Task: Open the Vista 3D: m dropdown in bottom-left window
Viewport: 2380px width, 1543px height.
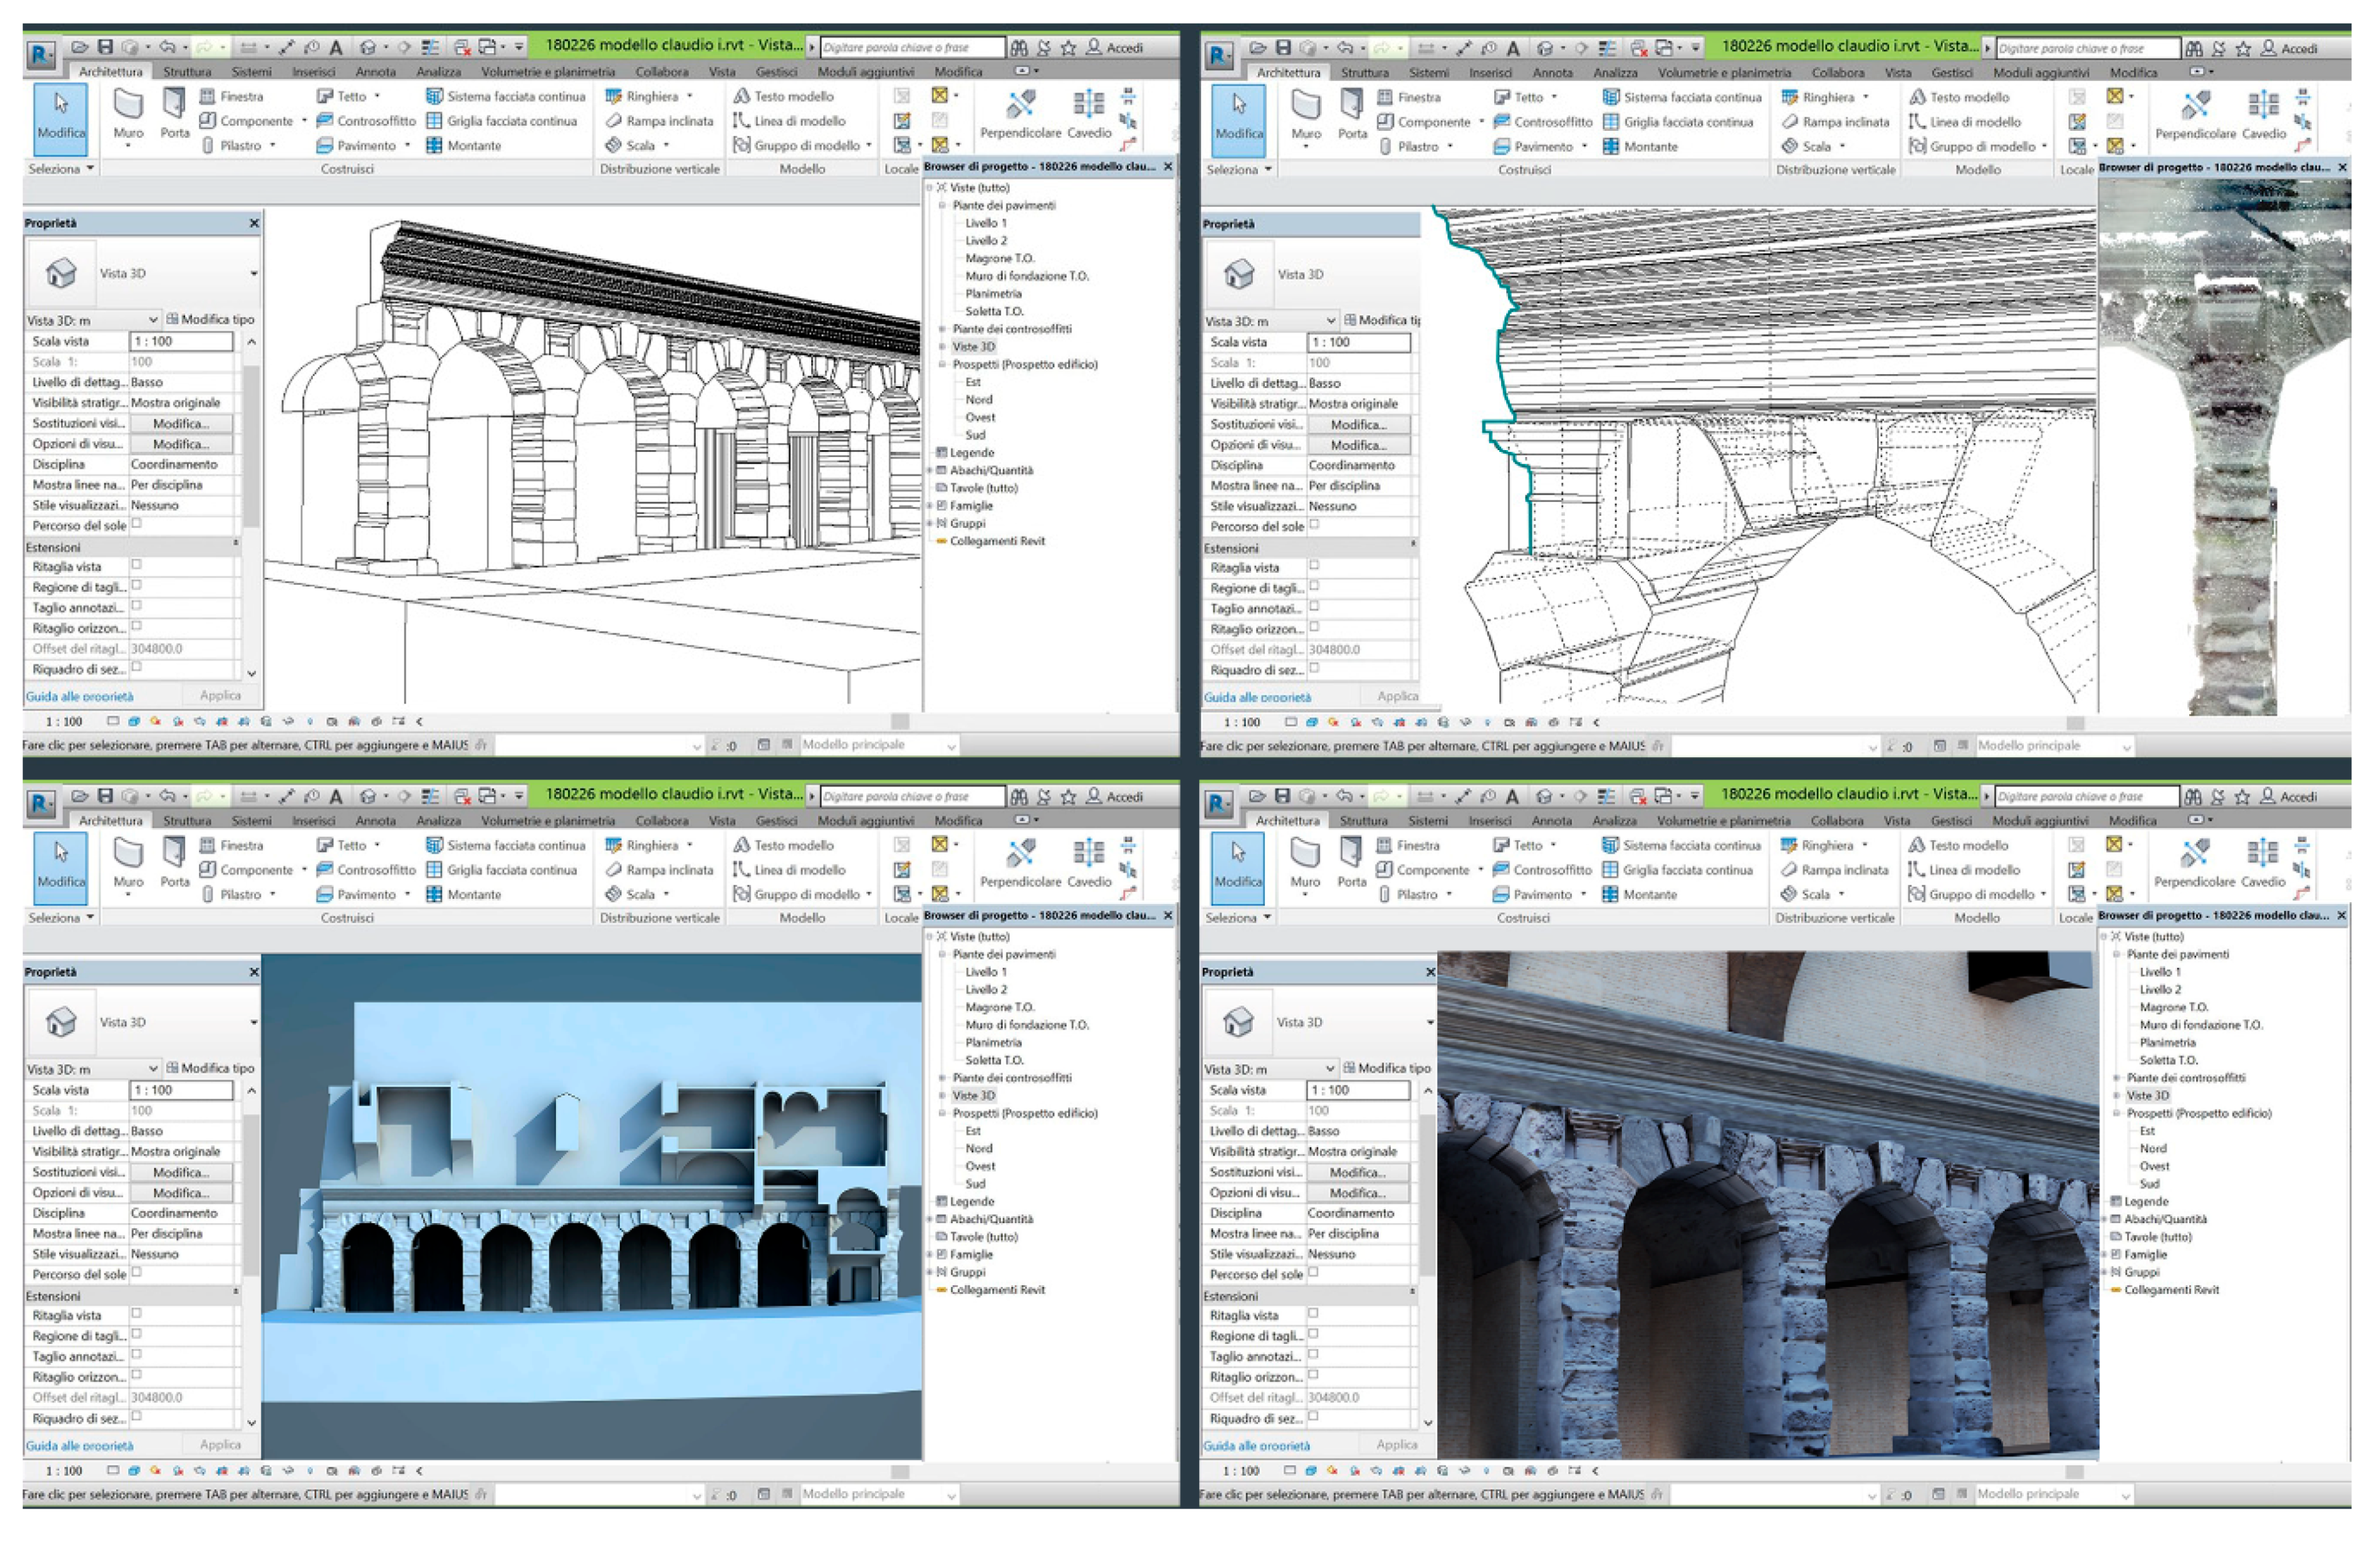Action: tap(153, 1068)
